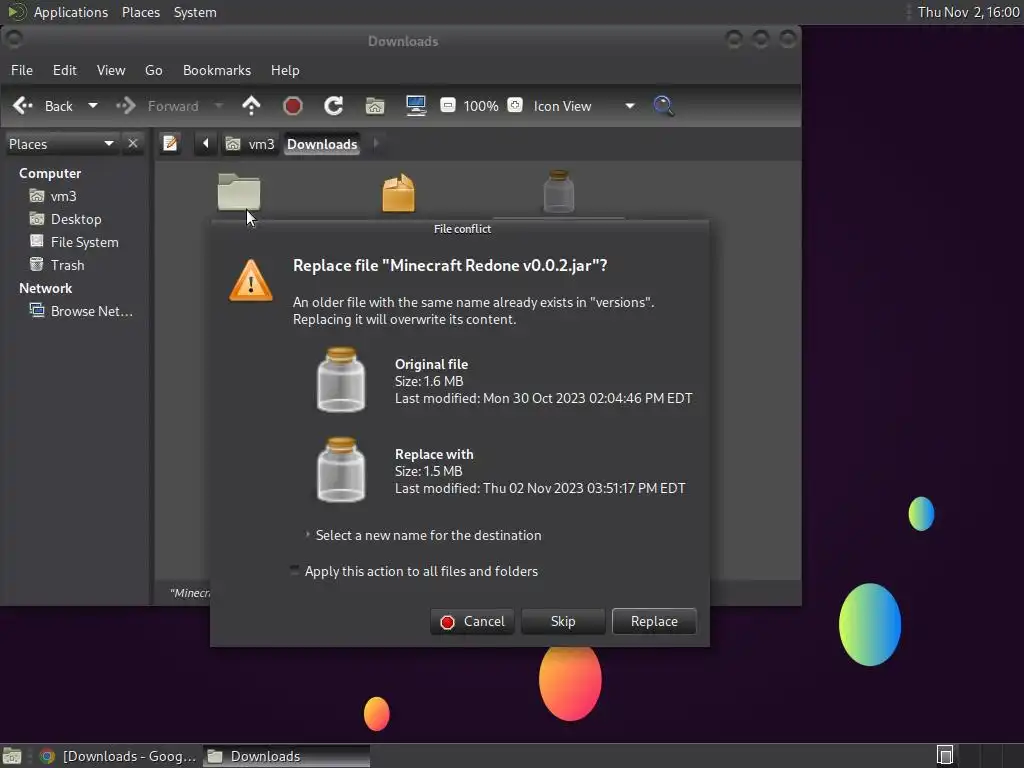Viewport: 1024px width, 768px height.
Task: Click the Original file jar icon
Action: pos(341,380)
